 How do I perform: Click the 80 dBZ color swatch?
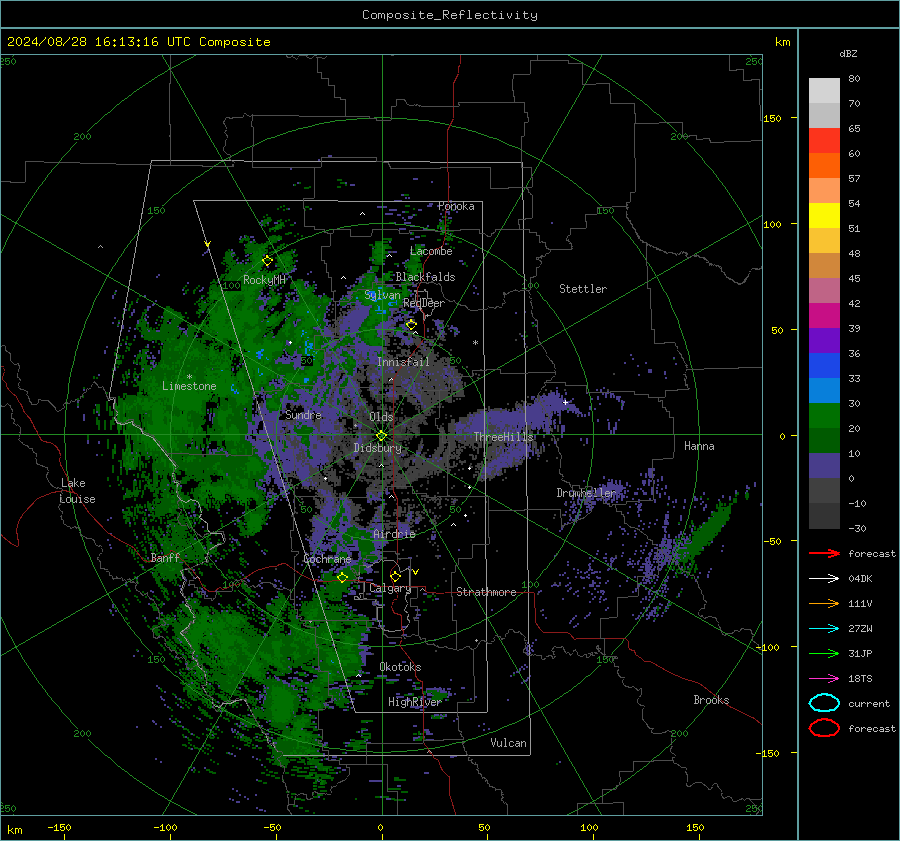824,90
